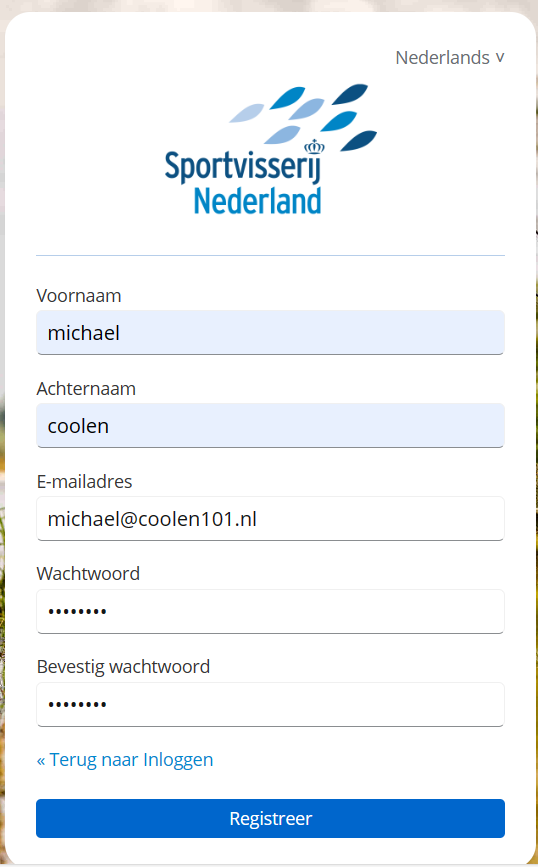Click the Achternaam field label

pyautogui.click(x=86, y=388)
